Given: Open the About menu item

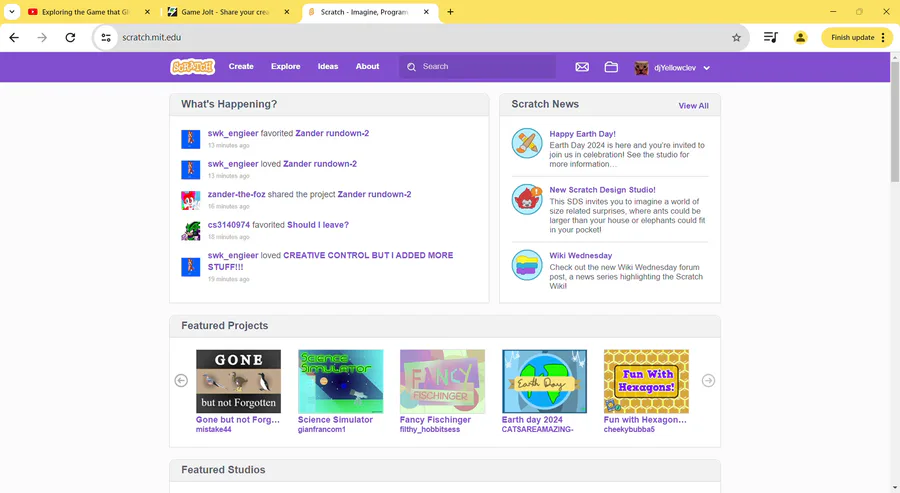Looking at the screenshot, I should [367, 67].
